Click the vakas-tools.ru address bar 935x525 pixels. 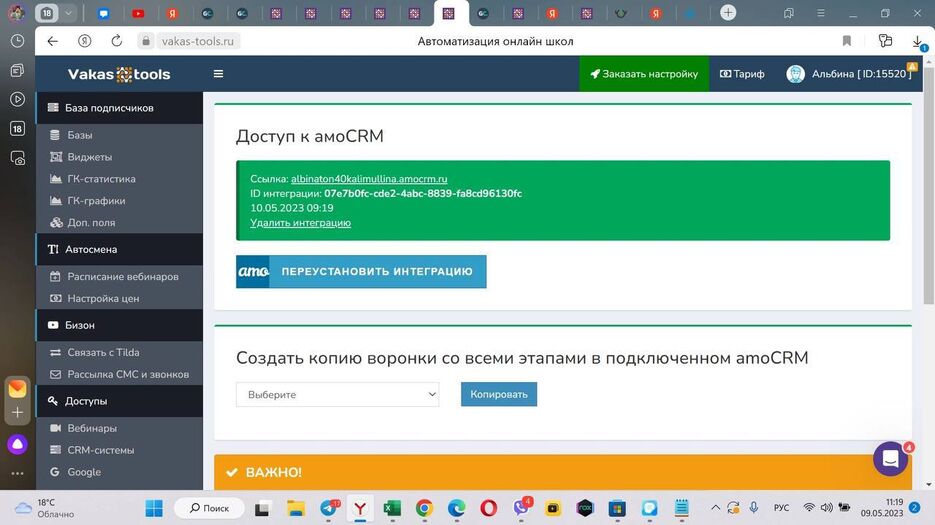click(x=199, y=41)
